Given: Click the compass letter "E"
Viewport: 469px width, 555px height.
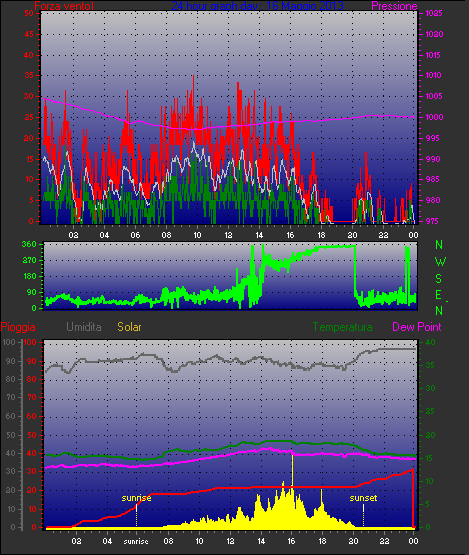Looking at the screenshot, I should pos(438,294).
